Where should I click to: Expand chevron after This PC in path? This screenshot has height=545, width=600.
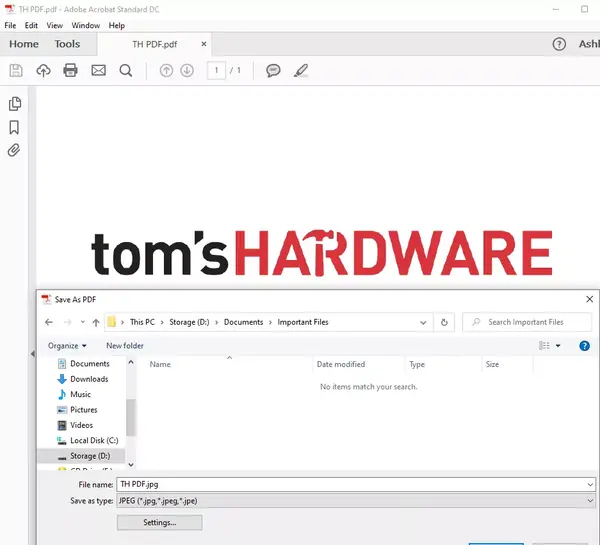pos(162,322)
